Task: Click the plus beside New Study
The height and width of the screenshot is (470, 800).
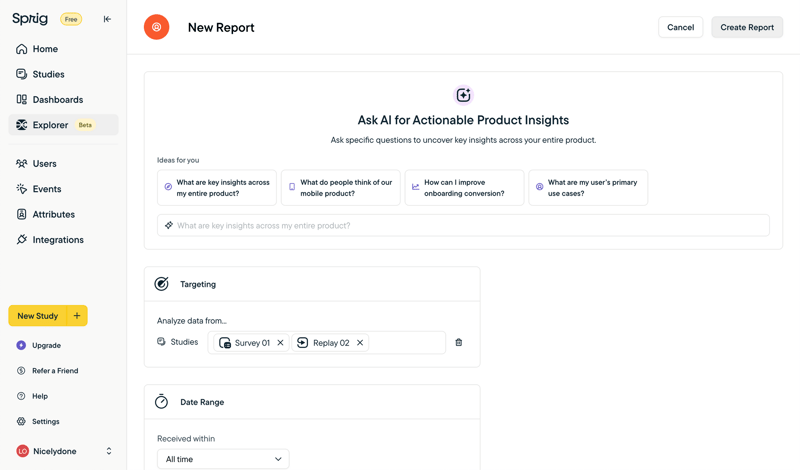Action: pyautogui.click(x=77, y=316)
